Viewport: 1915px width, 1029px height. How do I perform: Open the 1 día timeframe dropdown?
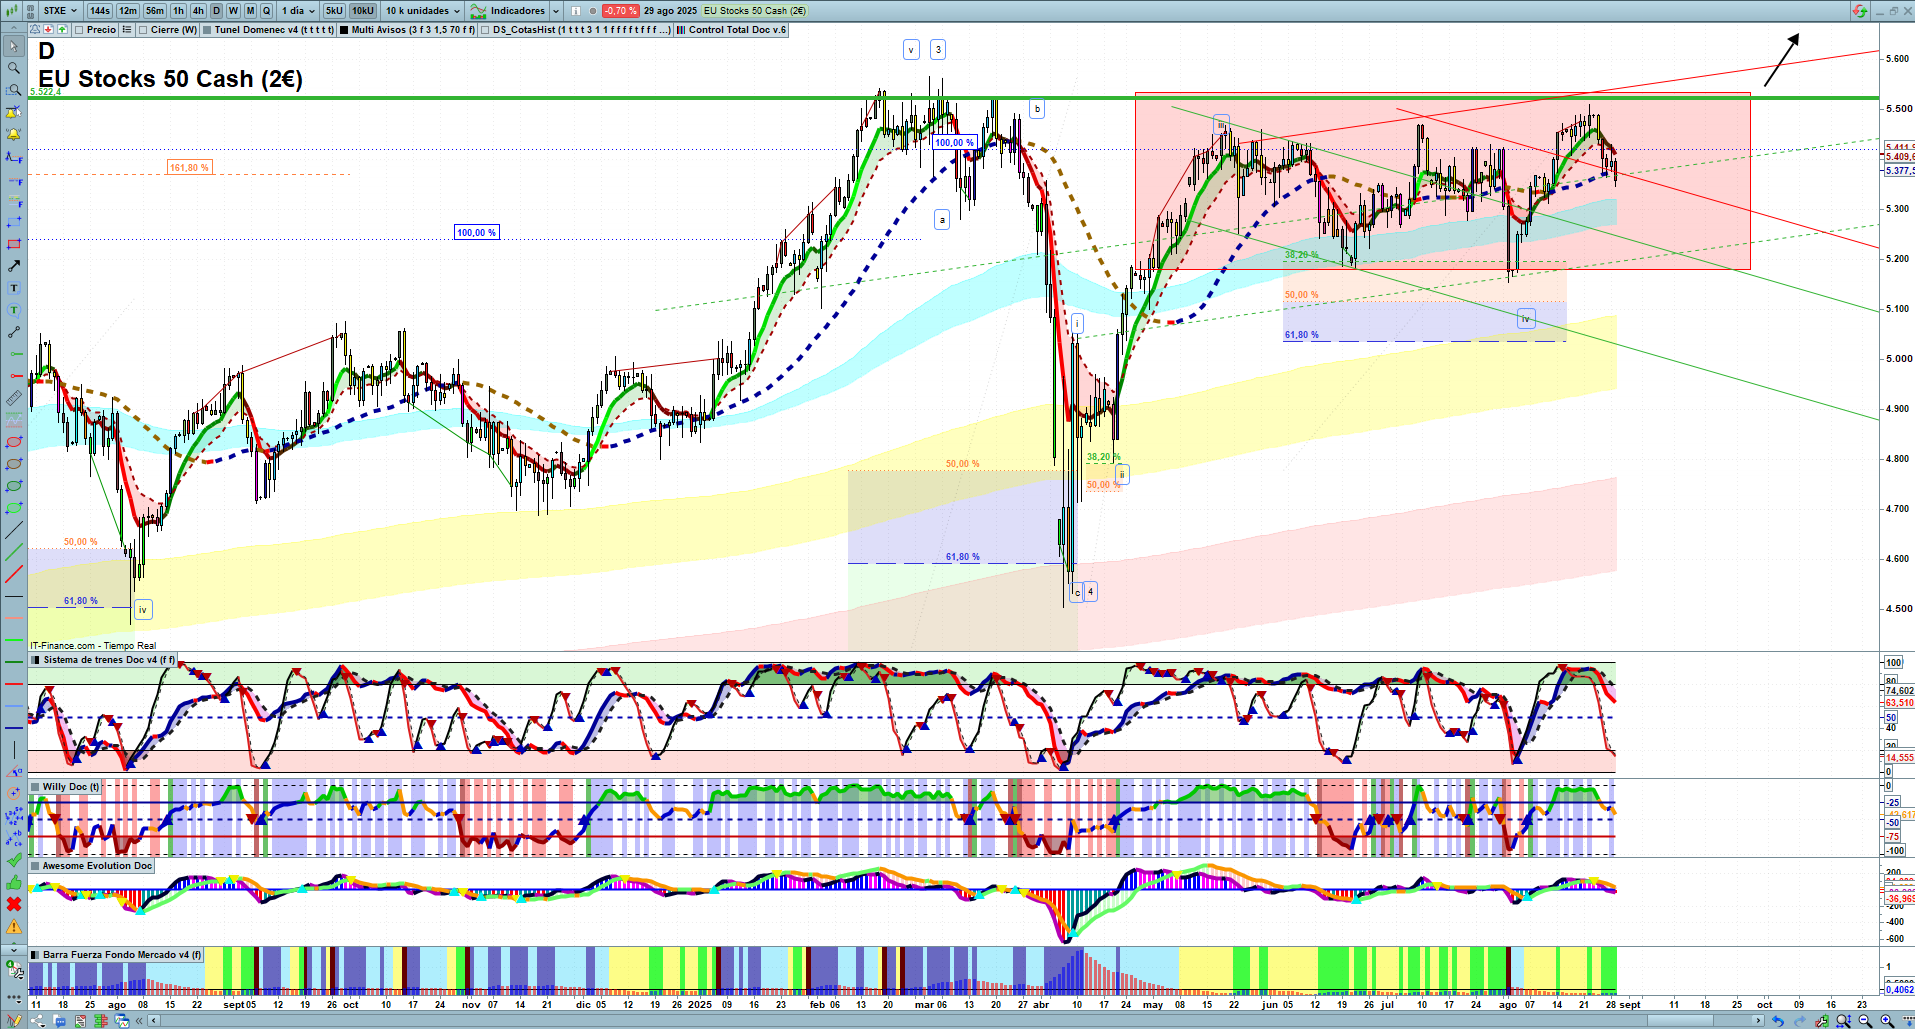[298, 11]
